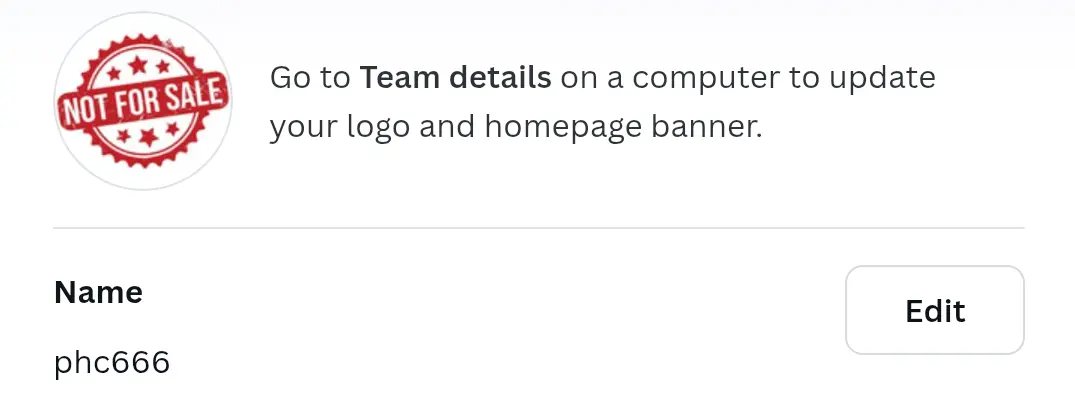Click the Not For Sale team logo
The width and height of the screenshot is (1075, 417).
click(x=143, y=101)
